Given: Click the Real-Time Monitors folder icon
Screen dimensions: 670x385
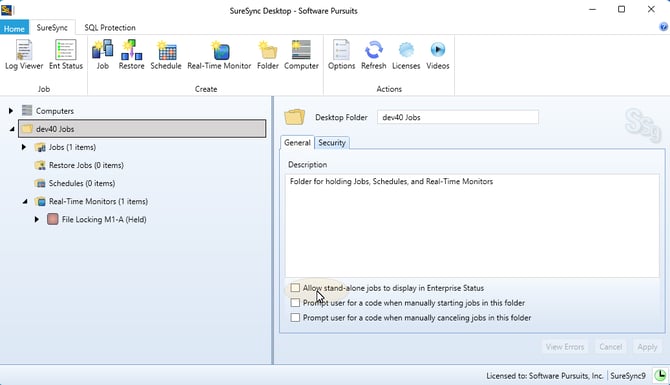Looking at the screenshot, I should [40, 201].
